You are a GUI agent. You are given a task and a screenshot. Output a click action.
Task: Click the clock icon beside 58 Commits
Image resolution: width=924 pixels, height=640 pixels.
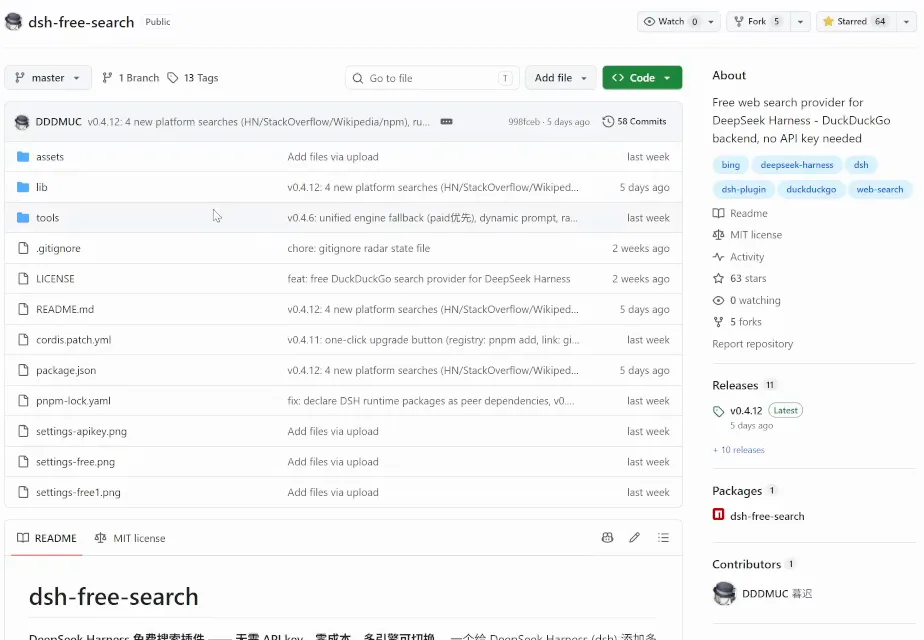point(608,121)
